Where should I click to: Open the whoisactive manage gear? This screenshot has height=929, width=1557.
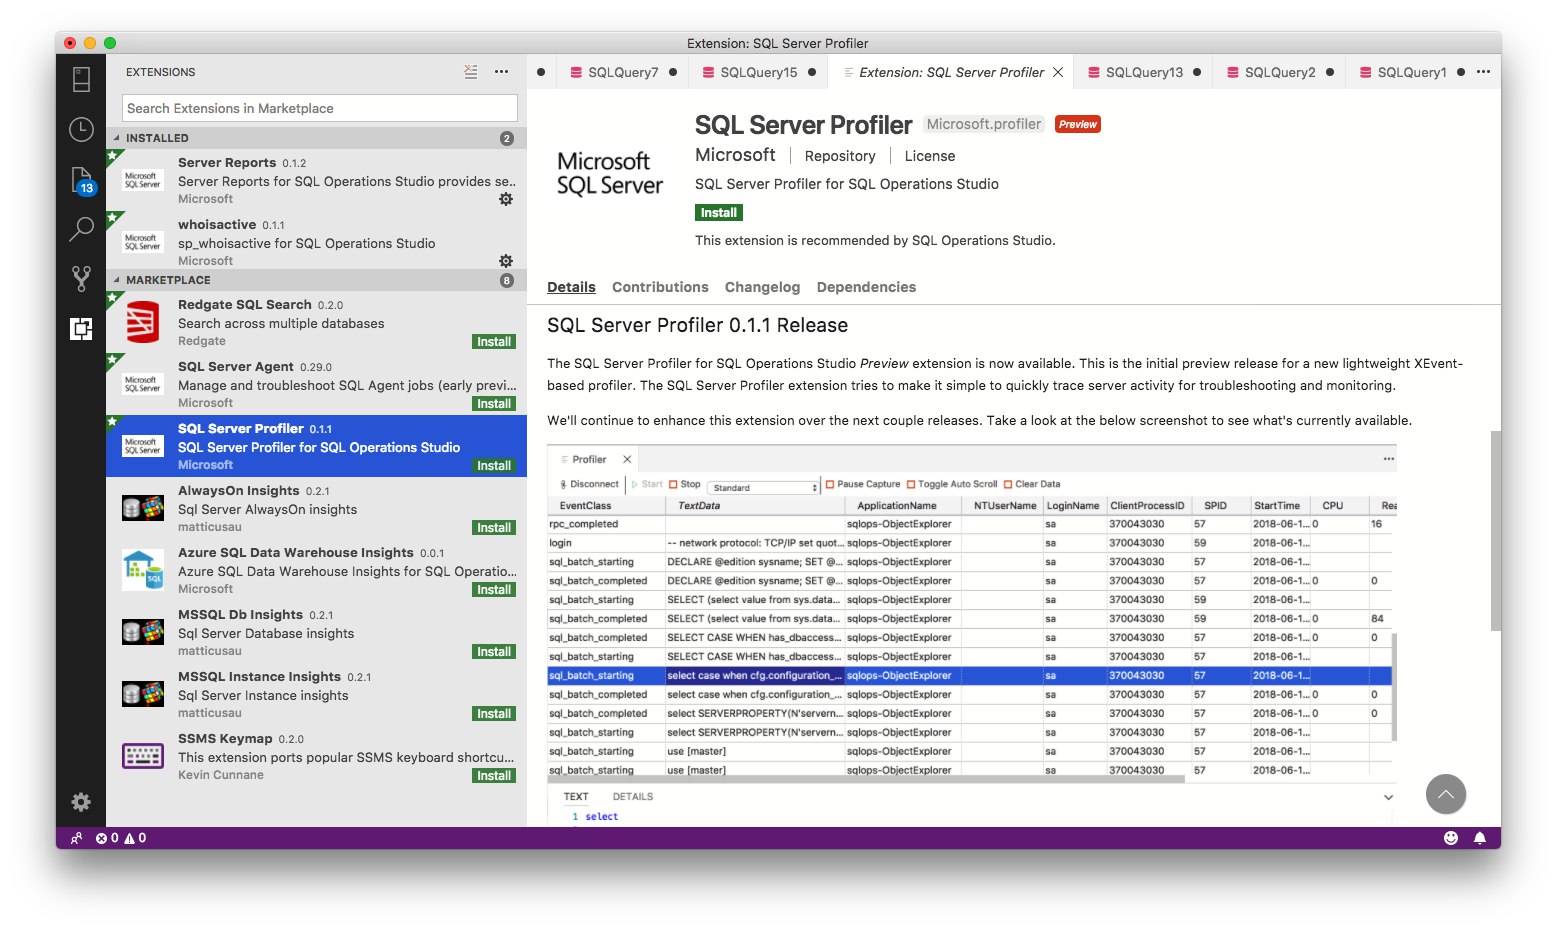506,261
